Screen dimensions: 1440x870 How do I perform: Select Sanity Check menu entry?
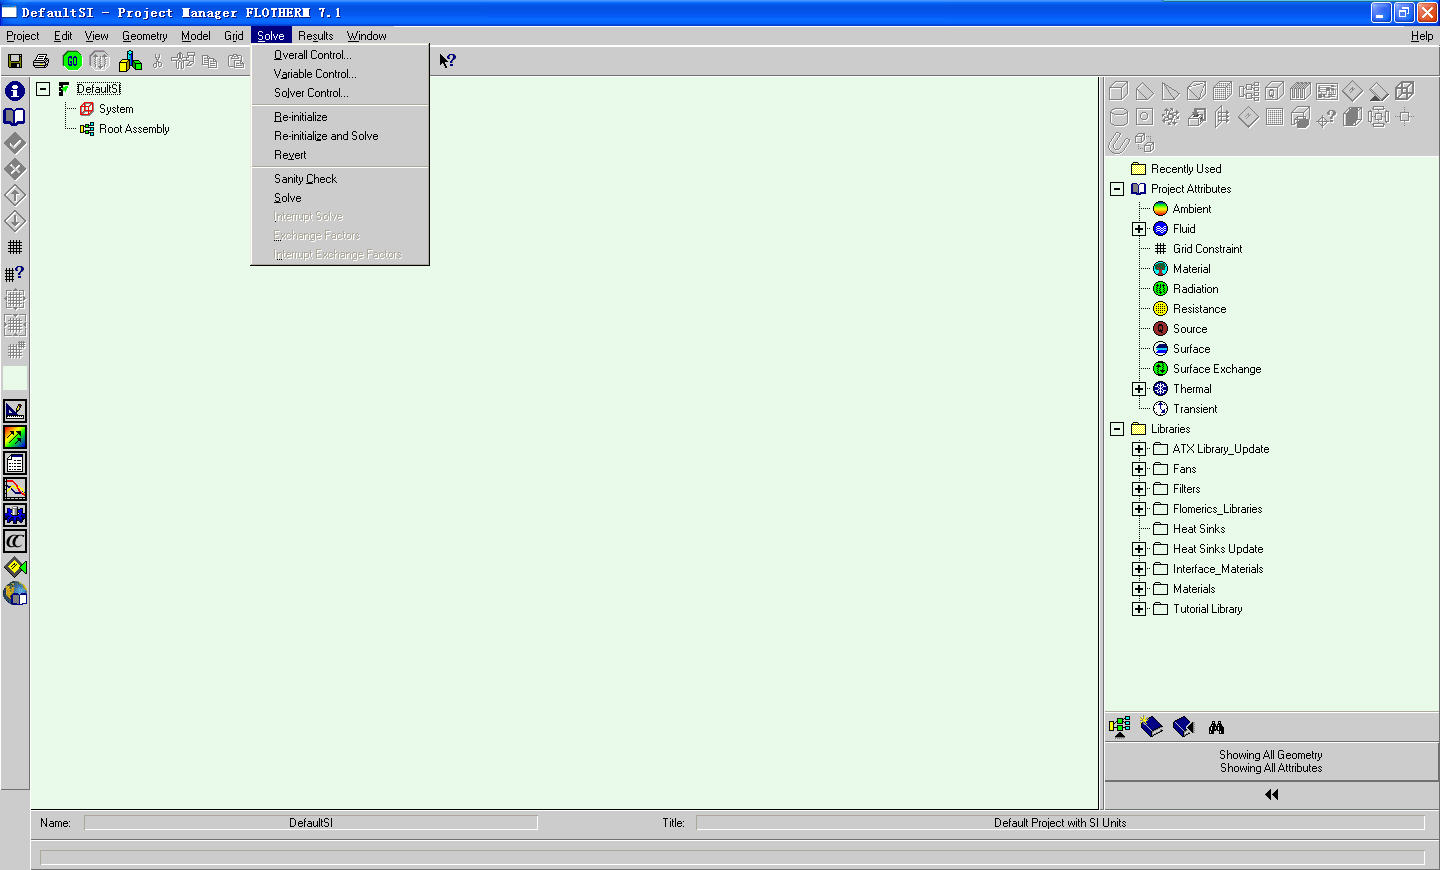[x=340, y=179]
